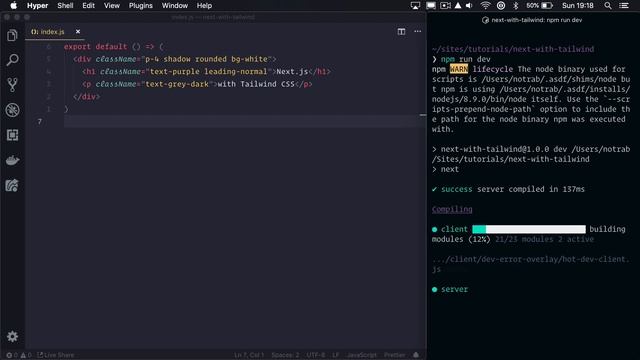Click the AirPlay icon in the menu bar
Viewport: 640px width, 360px height.
(x=415, y=6)
